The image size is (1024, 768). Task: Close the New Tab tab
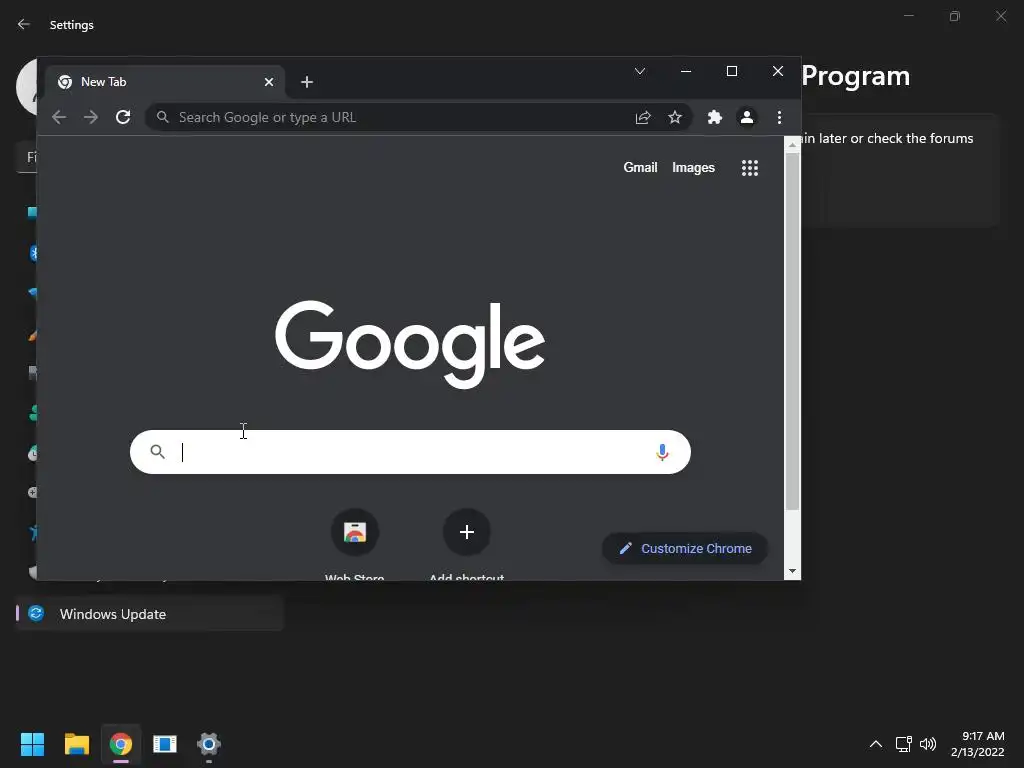click(x=268, y=82)
